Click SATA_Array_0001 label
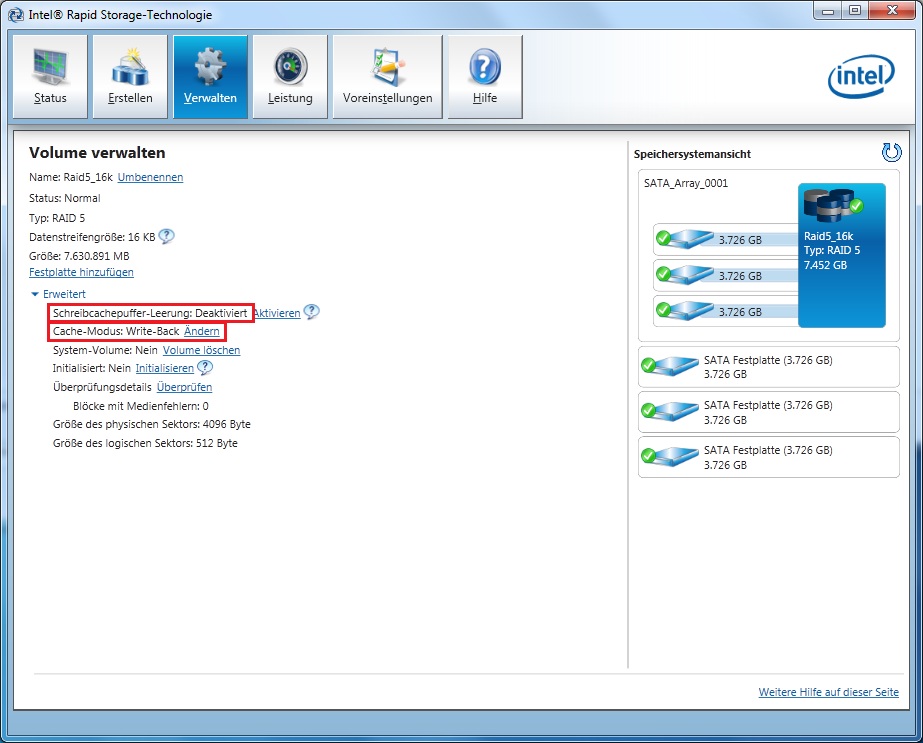This screenshot has height=743, width=923. point(686,183)
